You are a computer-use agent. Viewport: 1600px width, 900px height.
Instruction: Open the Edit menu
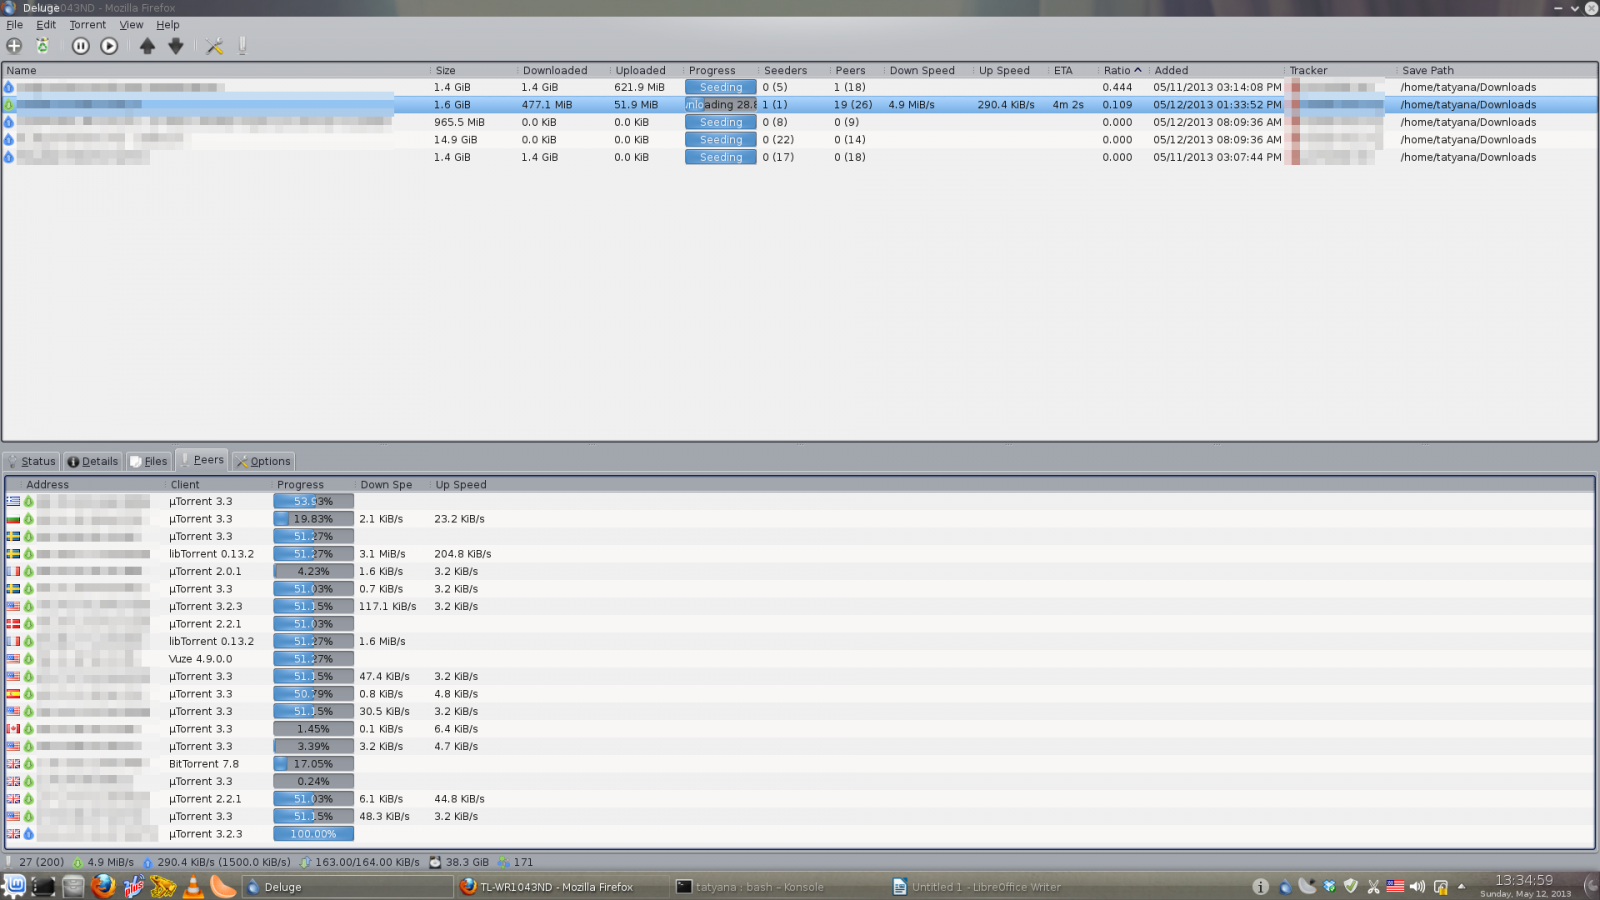[46, 25]
